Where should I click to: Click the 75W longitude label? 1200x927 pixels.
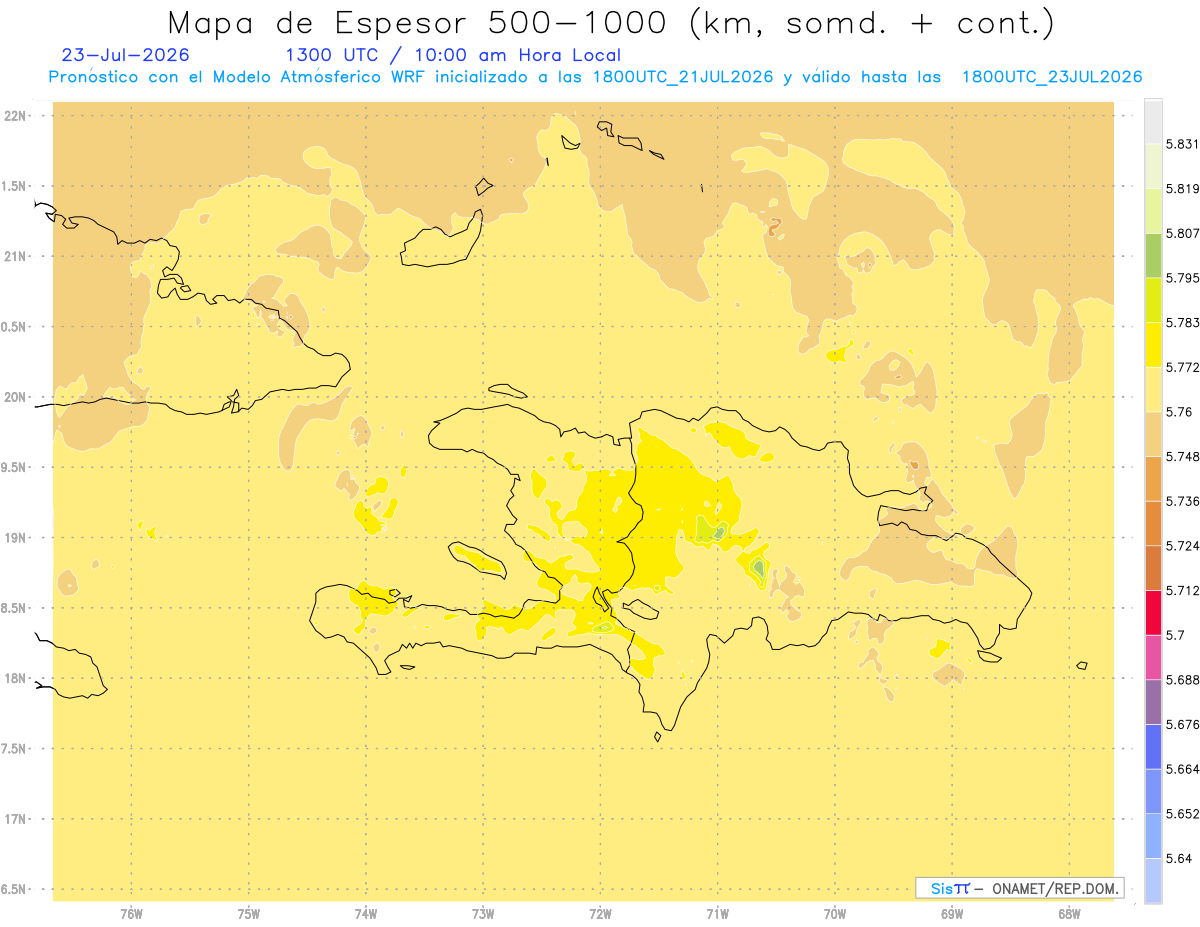[248, 914]
